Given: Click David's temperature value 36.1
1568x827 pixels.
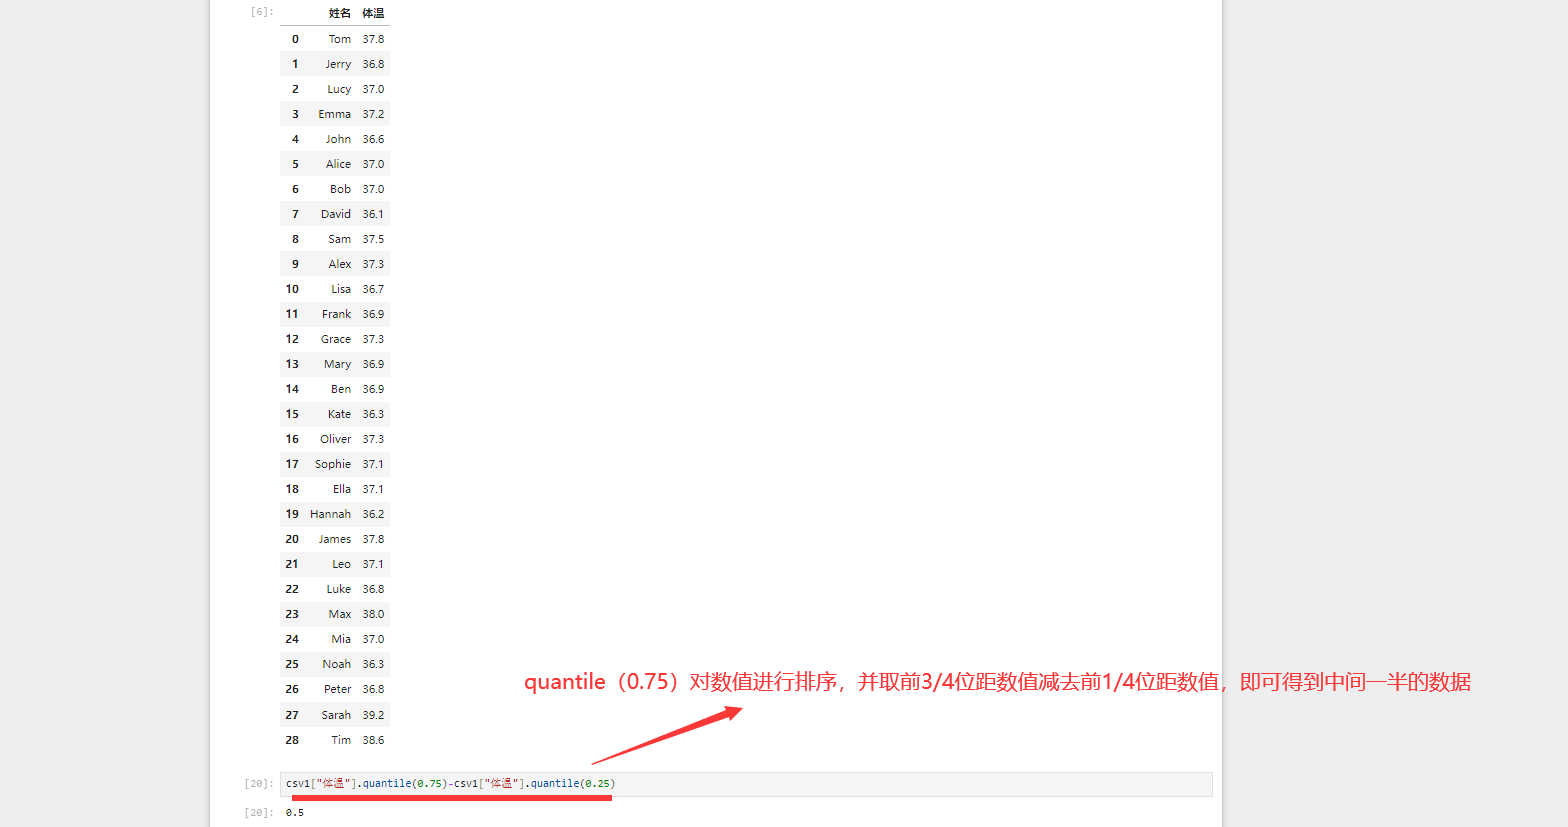Looking at the screenshot, I should coord(373,214).
